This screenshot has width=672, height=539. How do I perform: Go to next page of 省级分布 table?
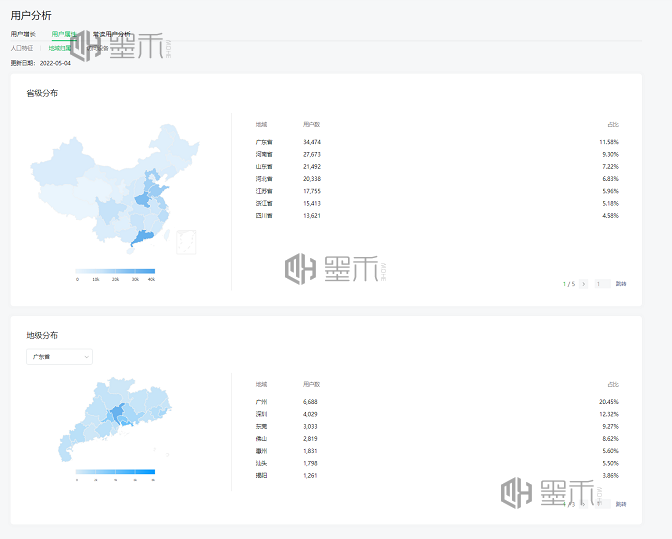pos(583,284)
